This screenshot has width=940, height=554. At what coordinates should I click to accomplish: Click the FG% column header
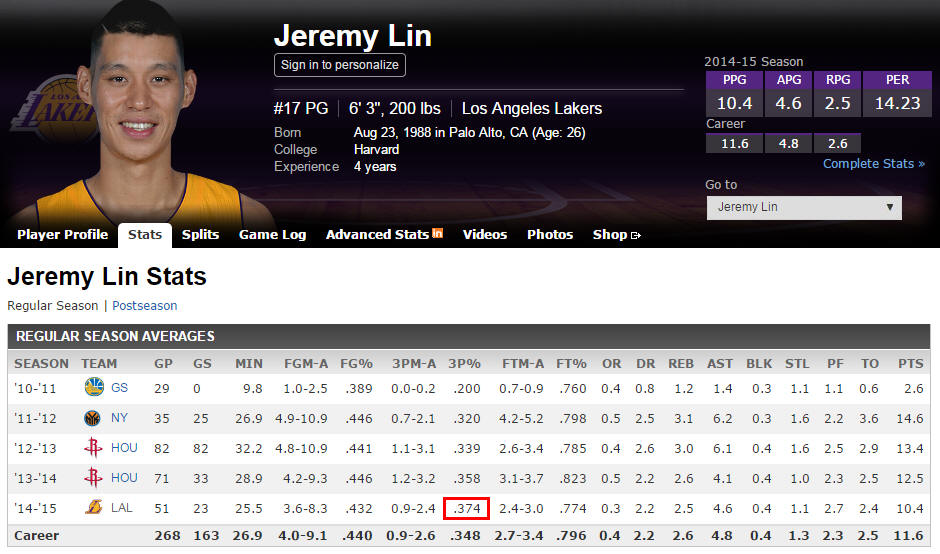click(x=356, y=363)
